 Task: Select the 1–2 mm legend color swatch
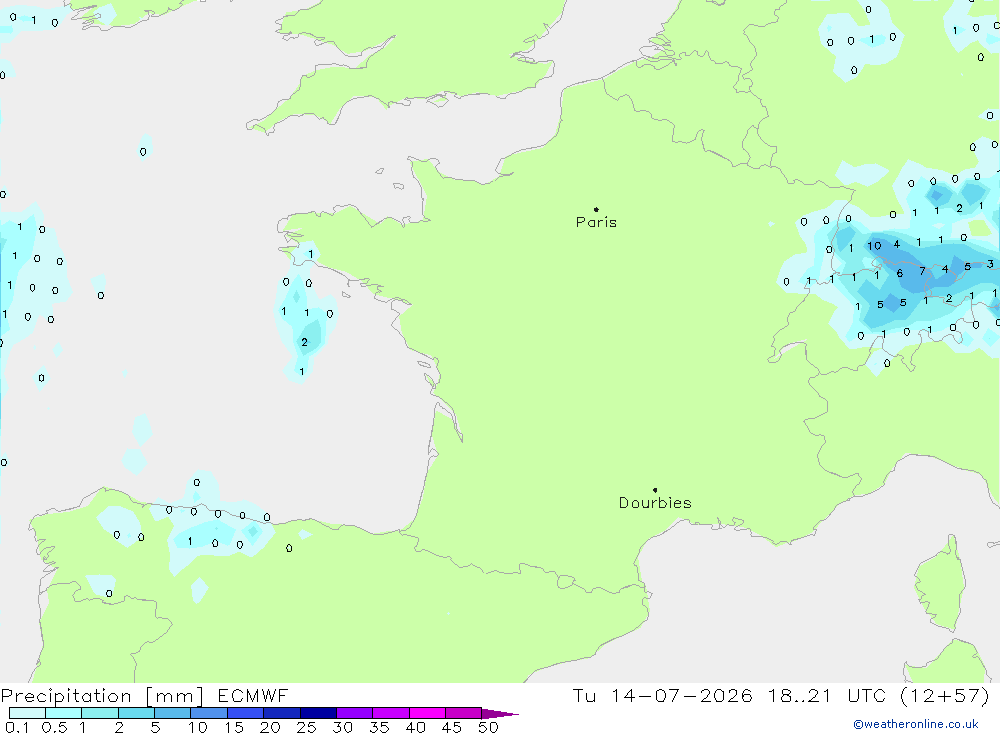point(100,713)
